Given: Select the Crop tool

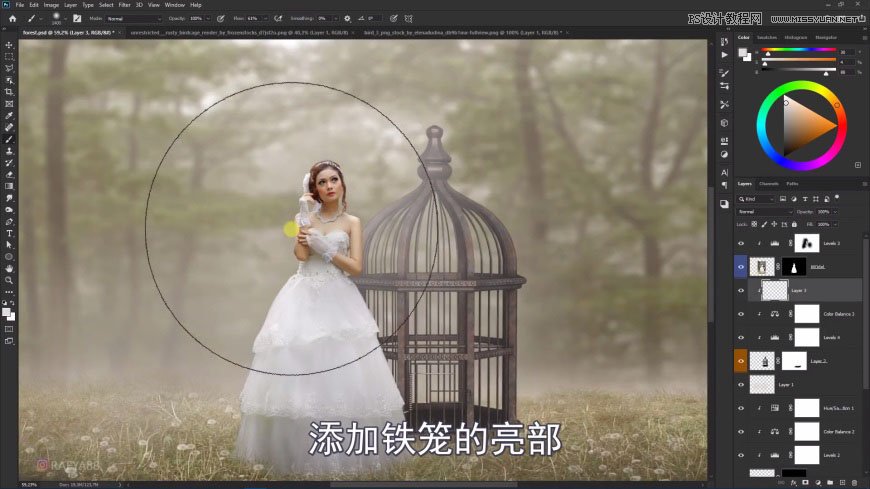Looking at the screenshot, I should point(9,92).
